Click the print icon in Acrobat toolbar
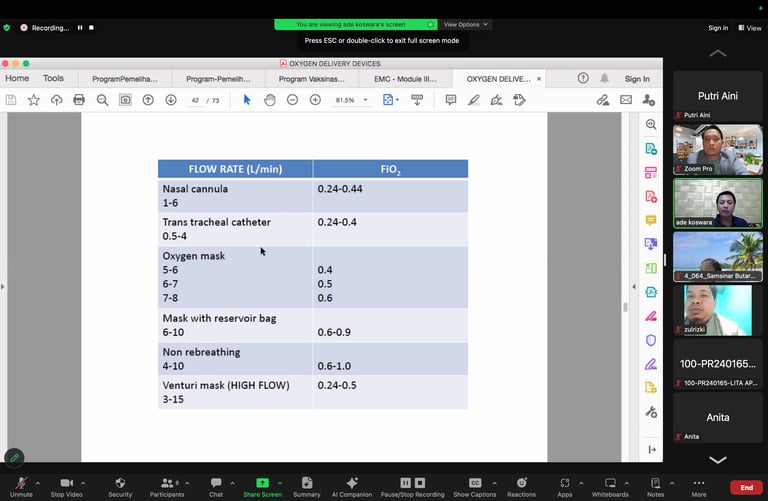The height and width of the screenshot is (501, 768). tap(79, 100)
